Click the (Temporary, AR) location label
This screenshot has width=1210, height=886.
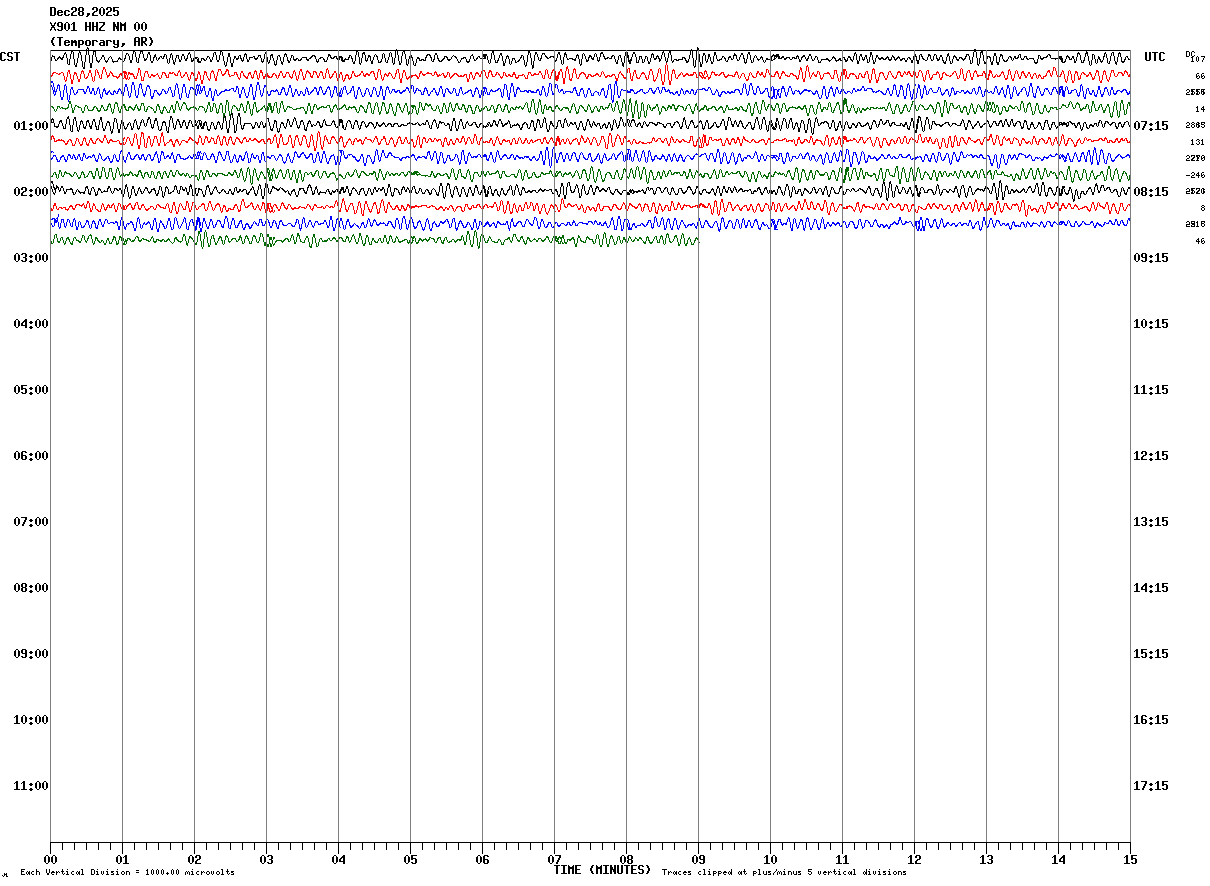click(x=102, y=42)
